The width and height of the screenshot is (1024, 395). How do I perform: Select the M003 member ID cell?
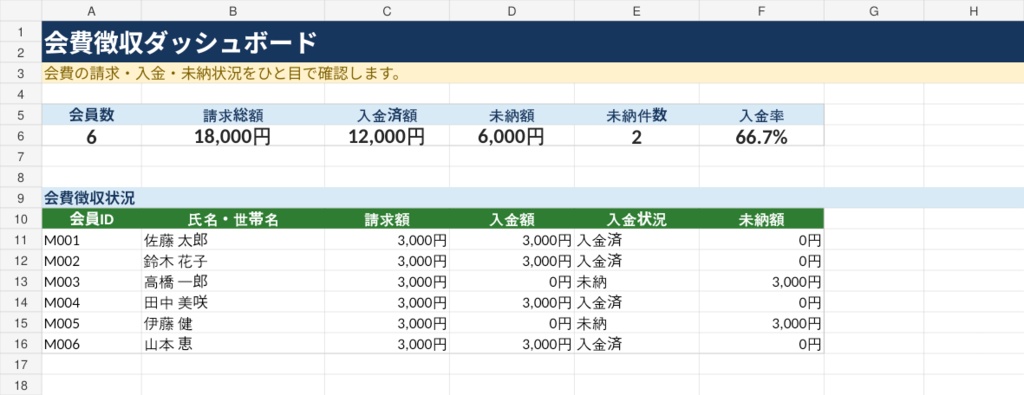pyautogui.click(x=91, y=281)
